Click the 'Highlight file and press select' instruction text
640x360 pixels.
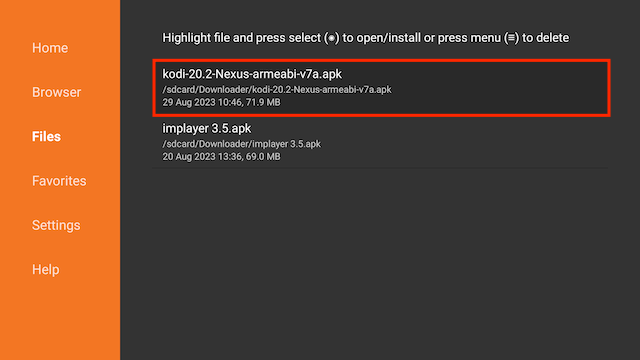pos(242,38)
